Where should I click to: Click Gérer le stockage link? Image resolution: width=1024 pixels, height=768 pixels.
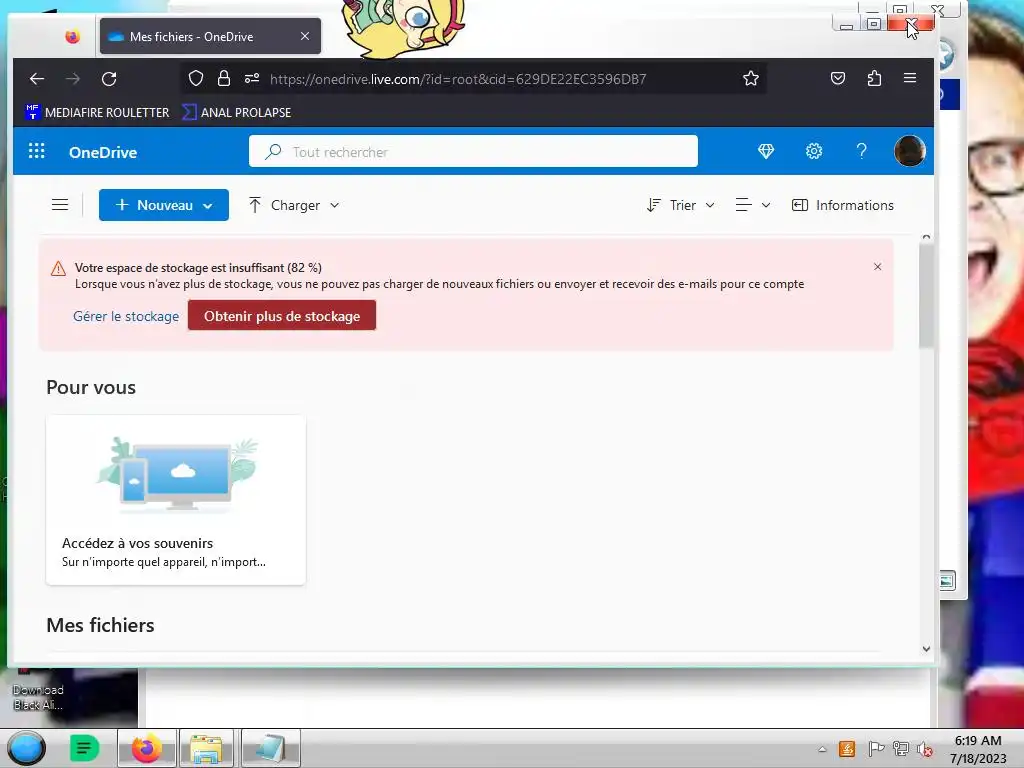126,316
